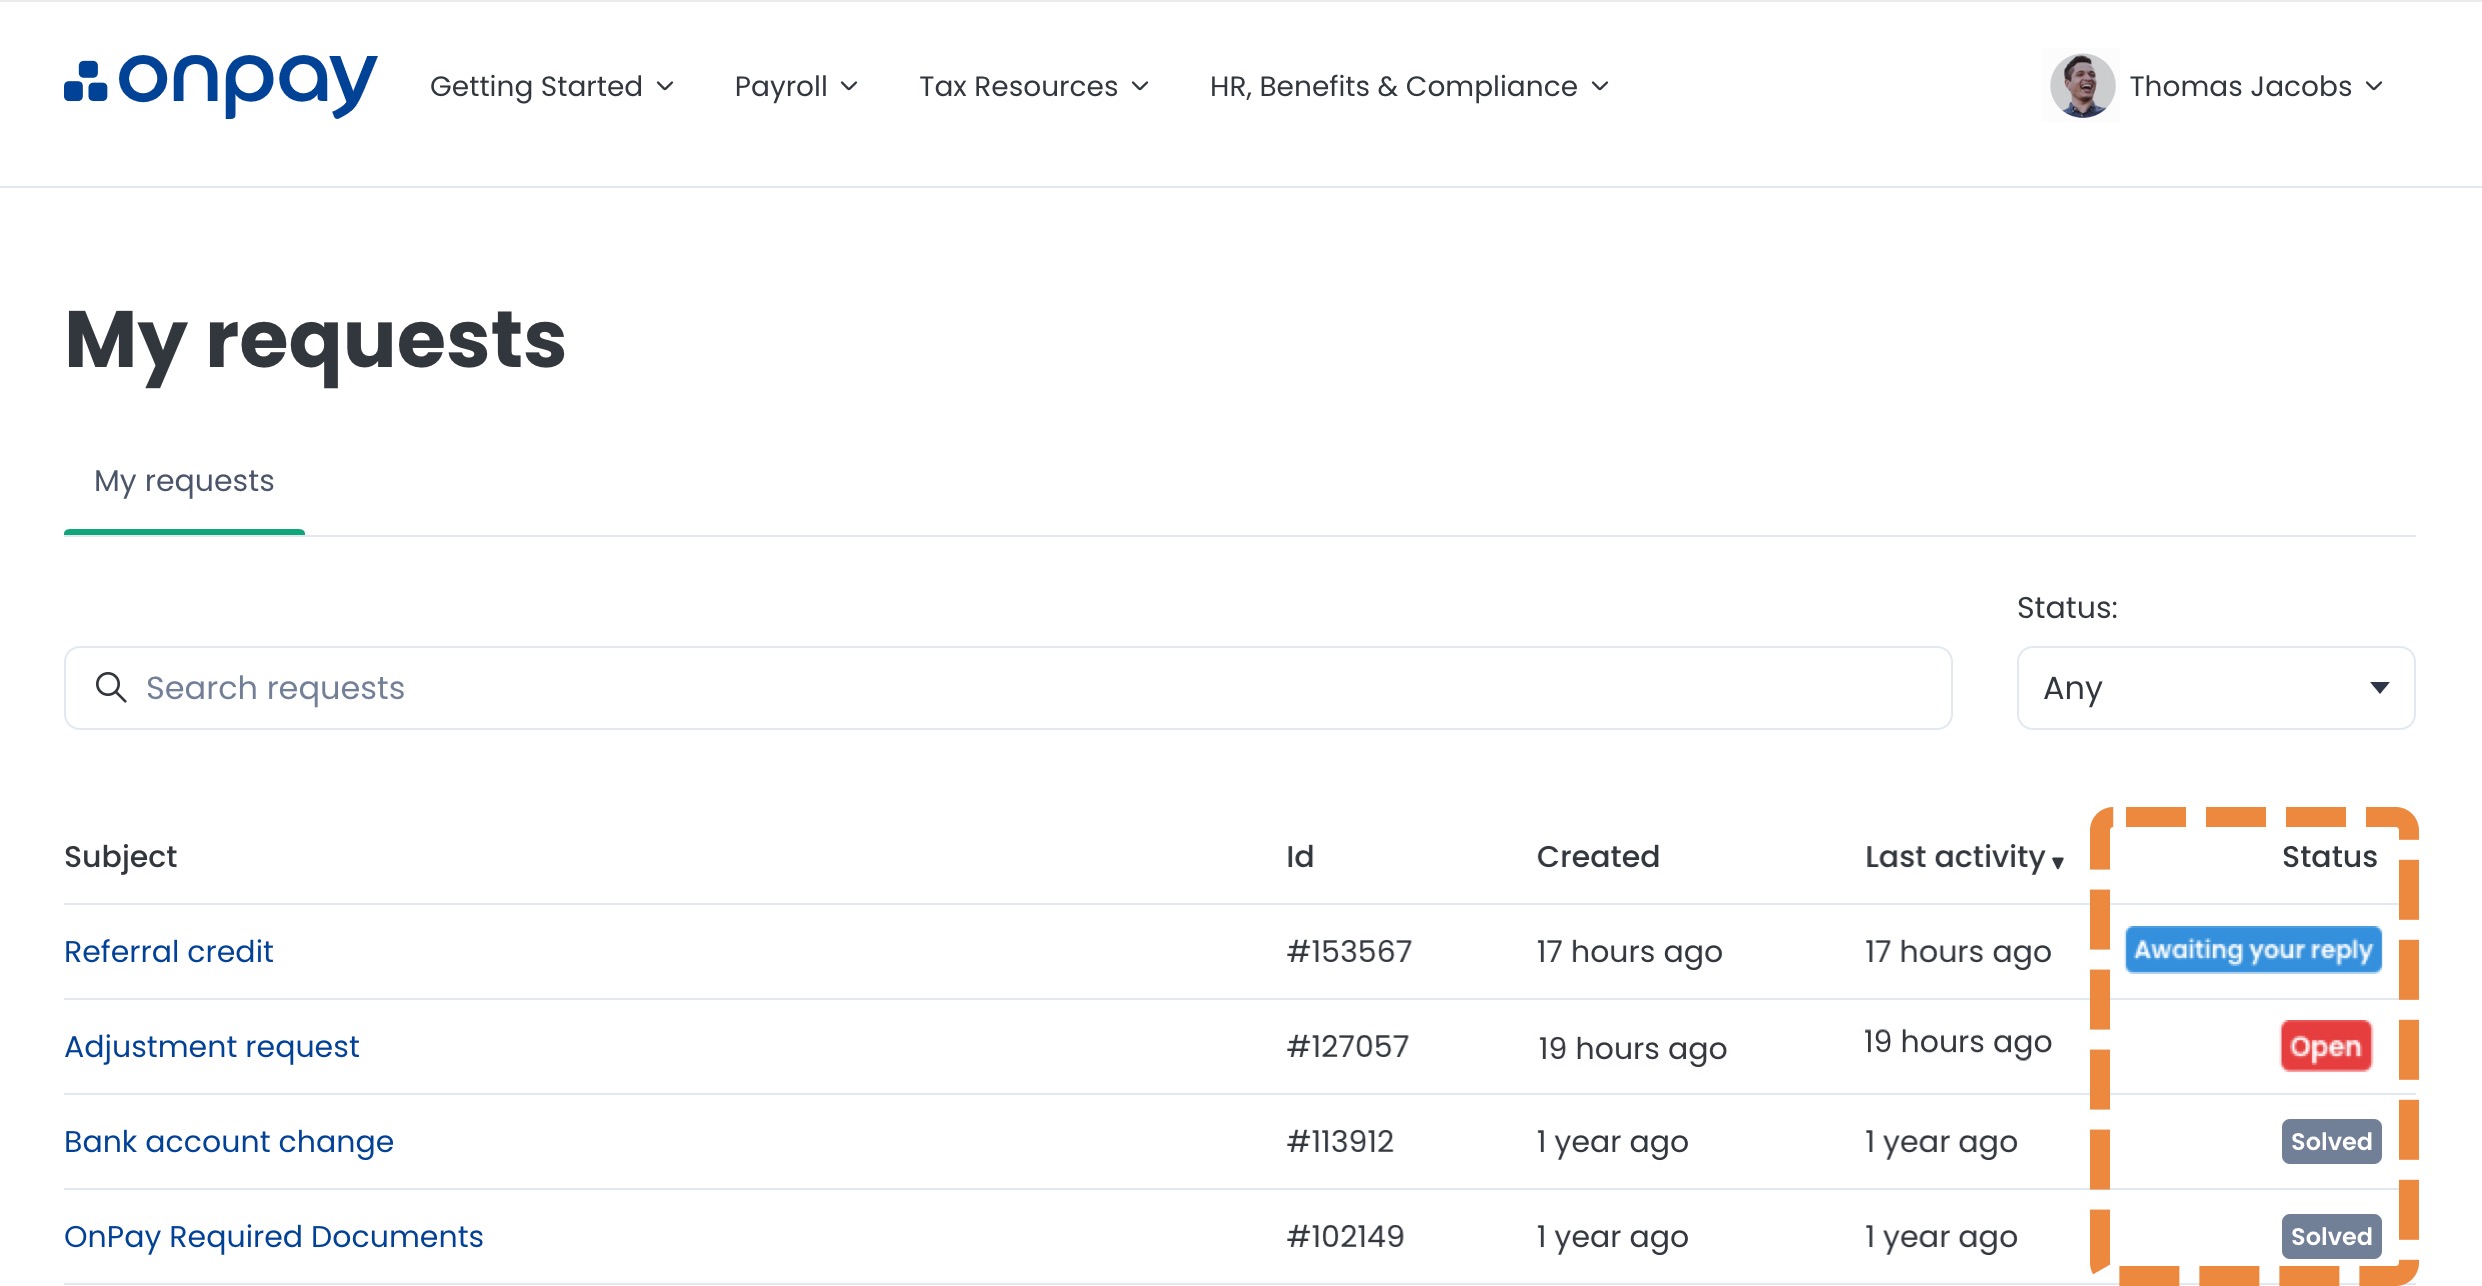Click the OnPay logo
This screenshot has height=1286, width=2482.
pos(220,85)
